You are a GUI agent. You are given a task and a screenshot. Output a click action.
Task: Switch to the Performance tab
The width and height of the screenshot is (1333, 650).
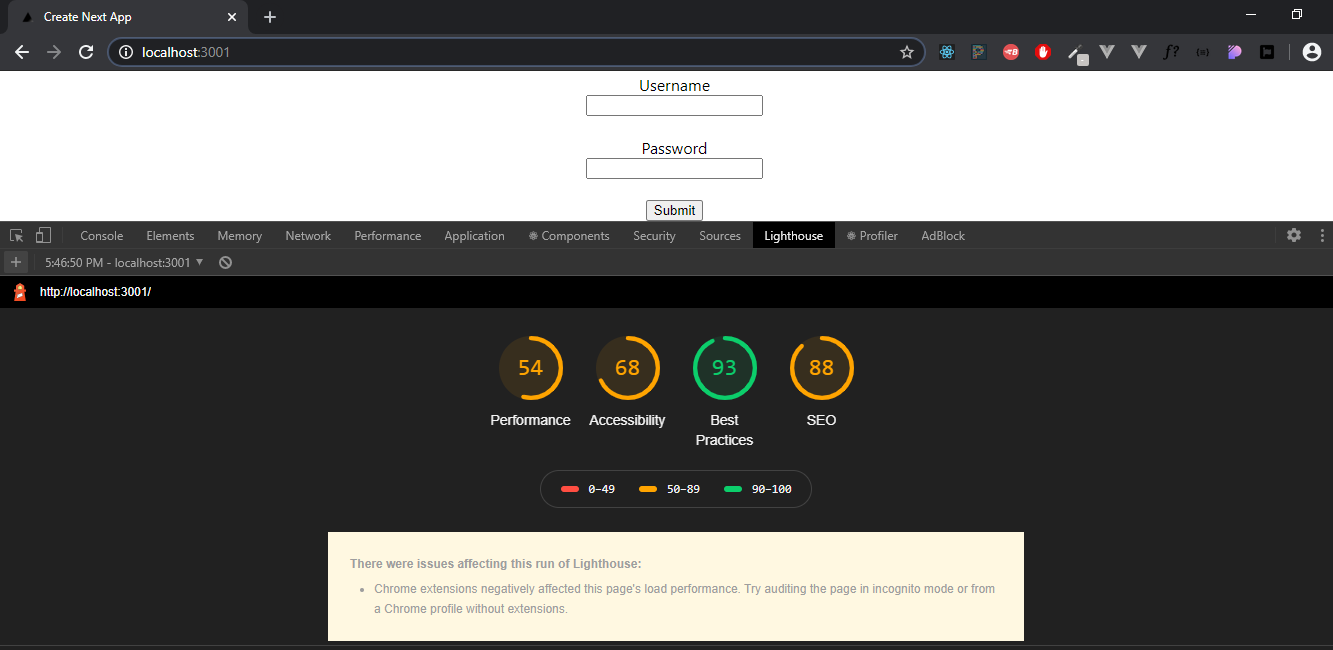[x=388, y=236]
